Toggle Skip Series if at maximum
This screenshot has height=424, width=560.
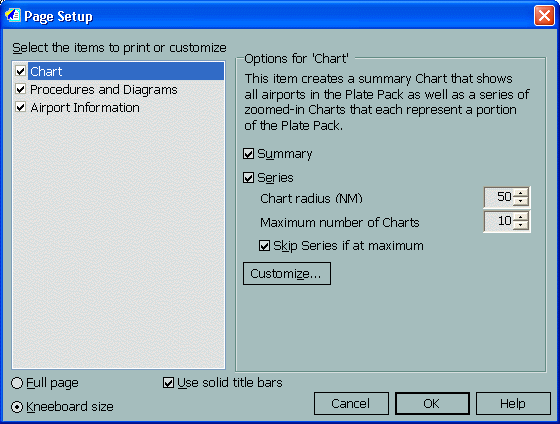[x=264, y=246]
